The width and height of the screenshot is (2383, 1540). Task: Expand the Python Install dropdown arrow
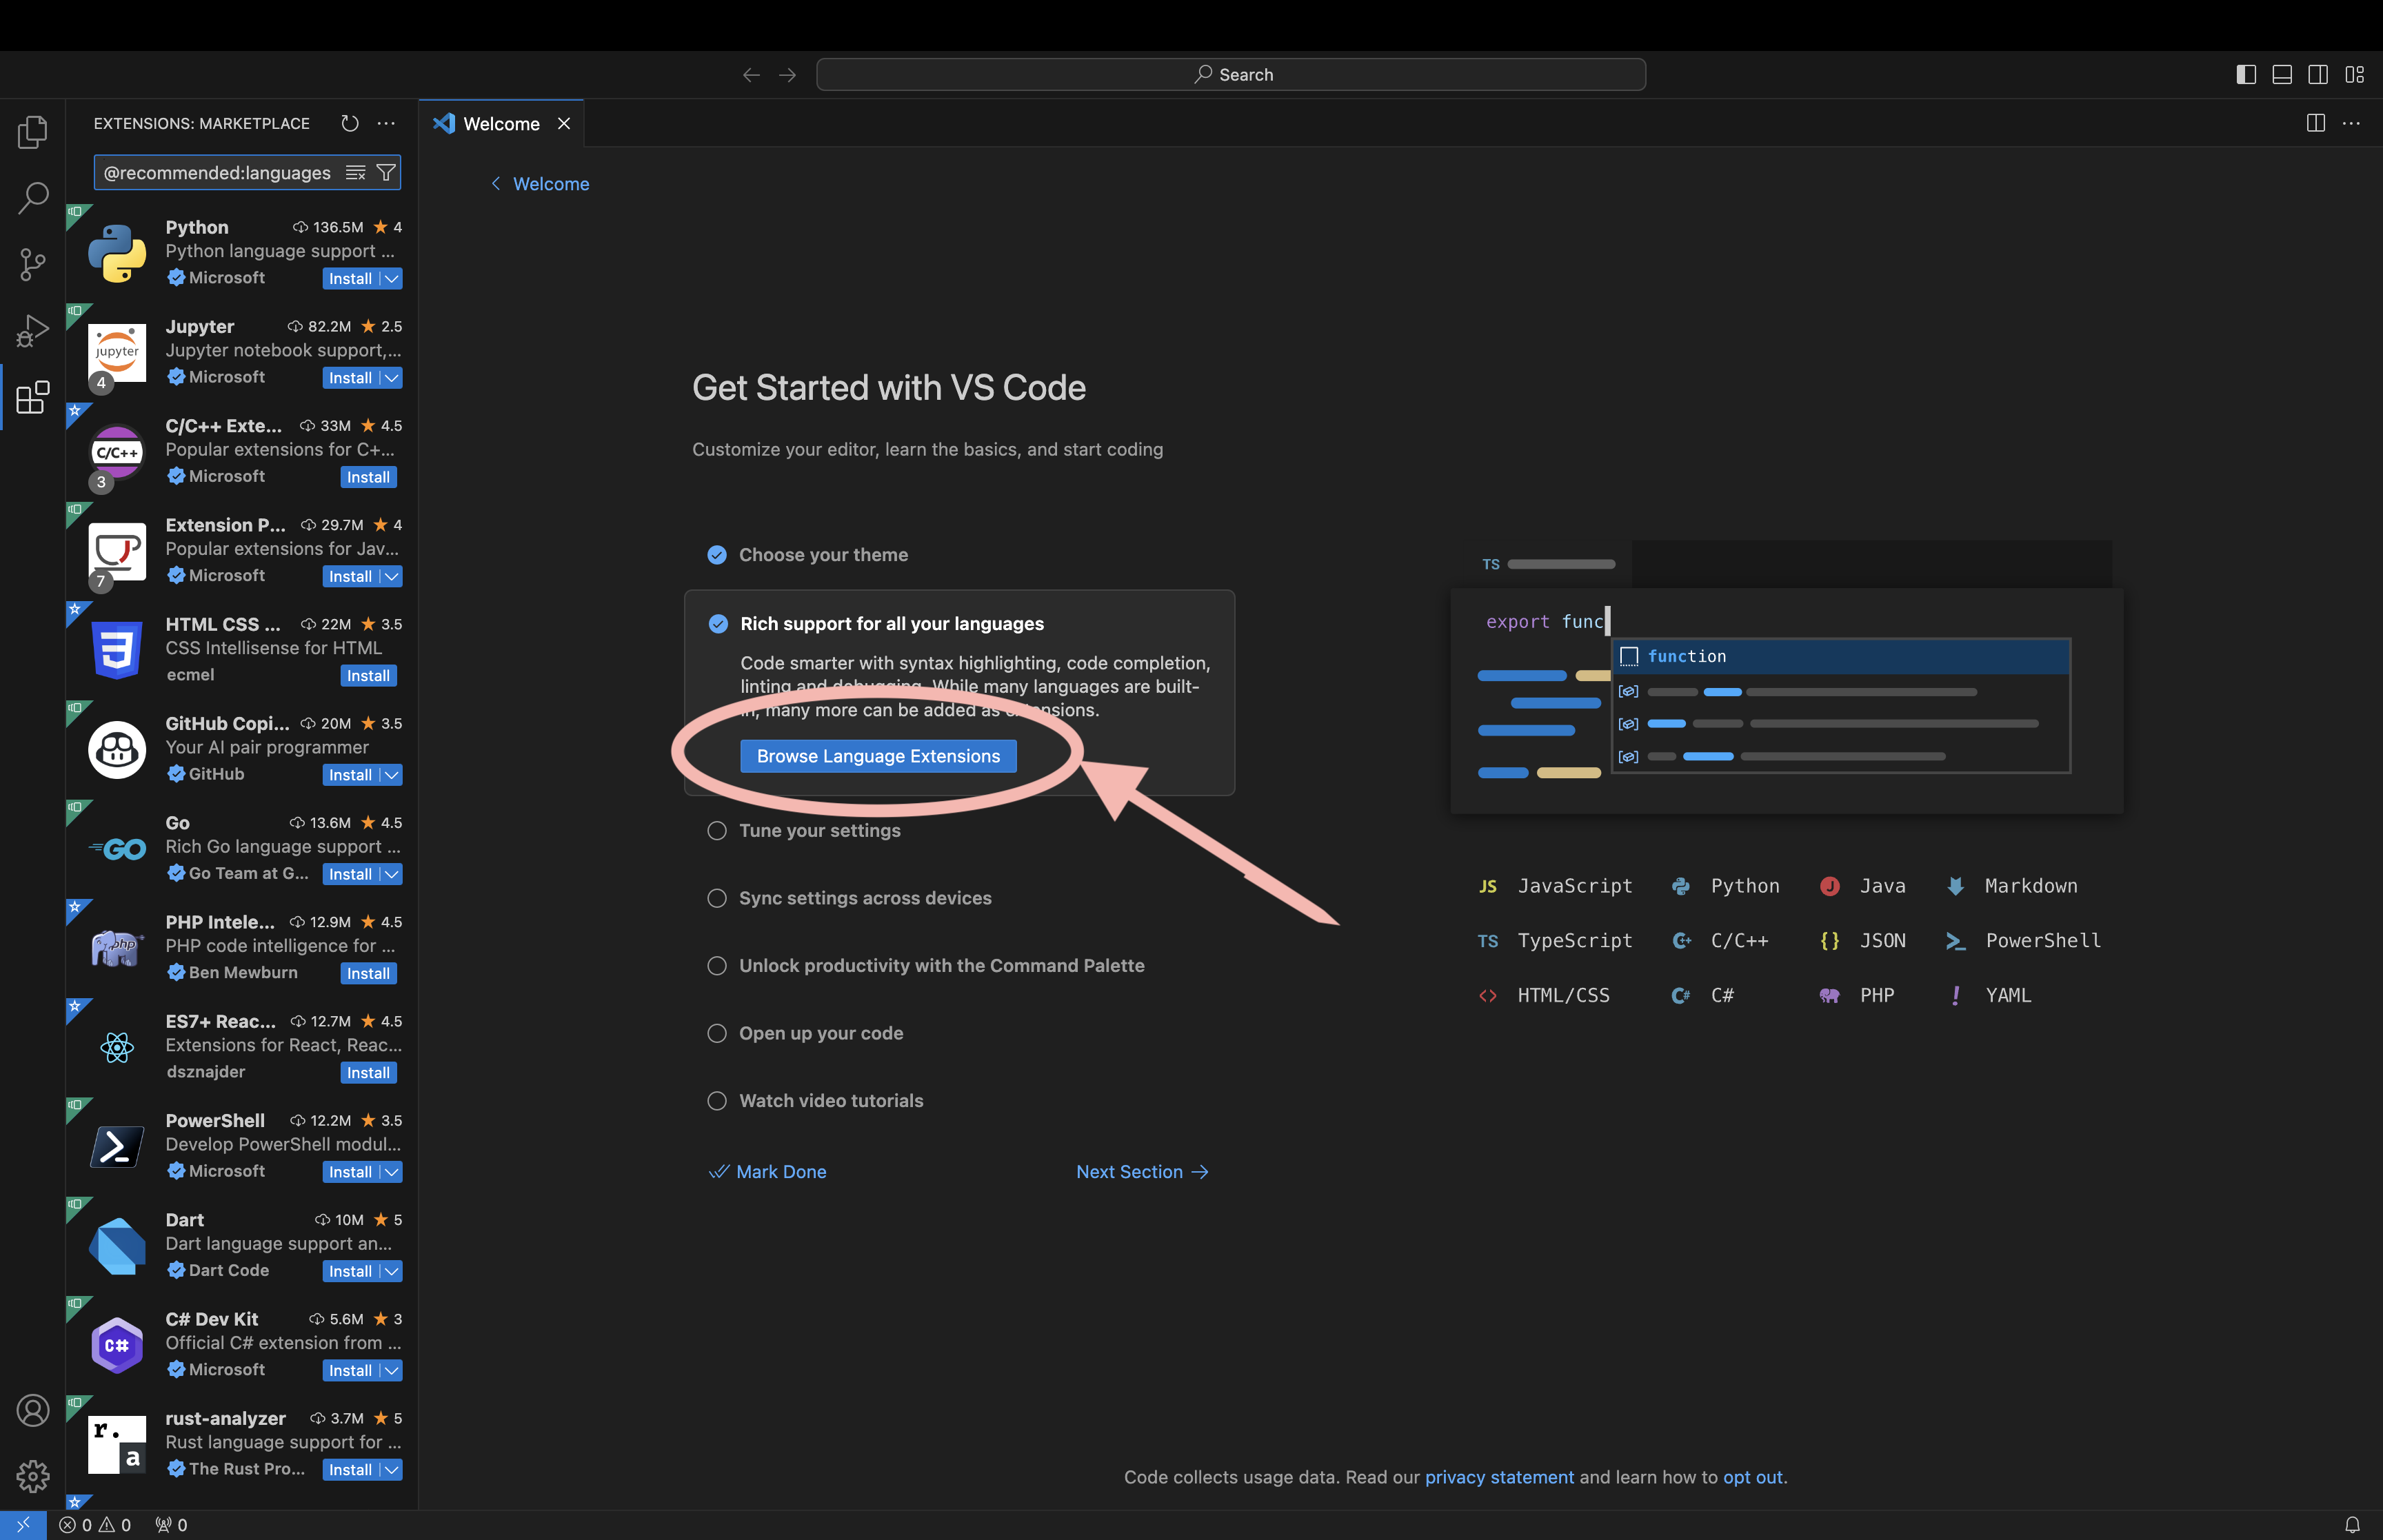(392, 279)
